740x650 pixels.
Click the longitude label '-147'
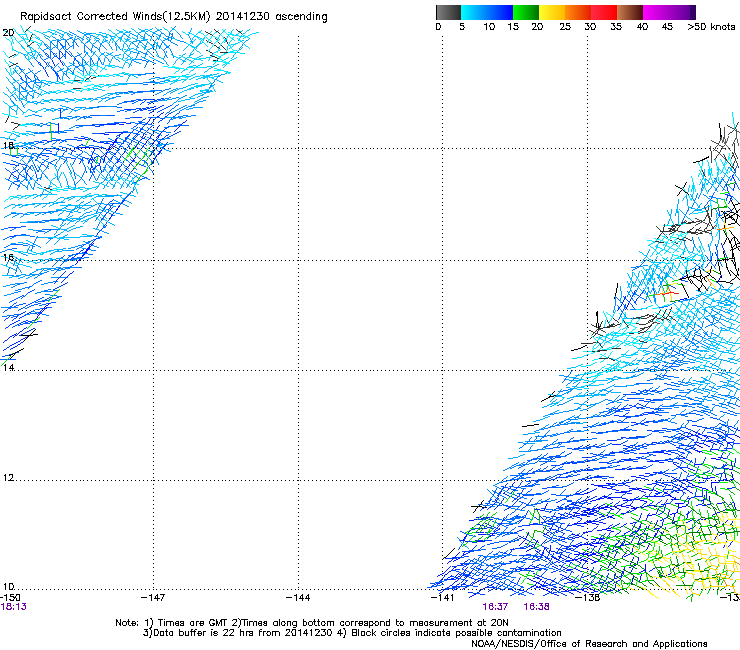pyautogui.click(x=153, y=598)
